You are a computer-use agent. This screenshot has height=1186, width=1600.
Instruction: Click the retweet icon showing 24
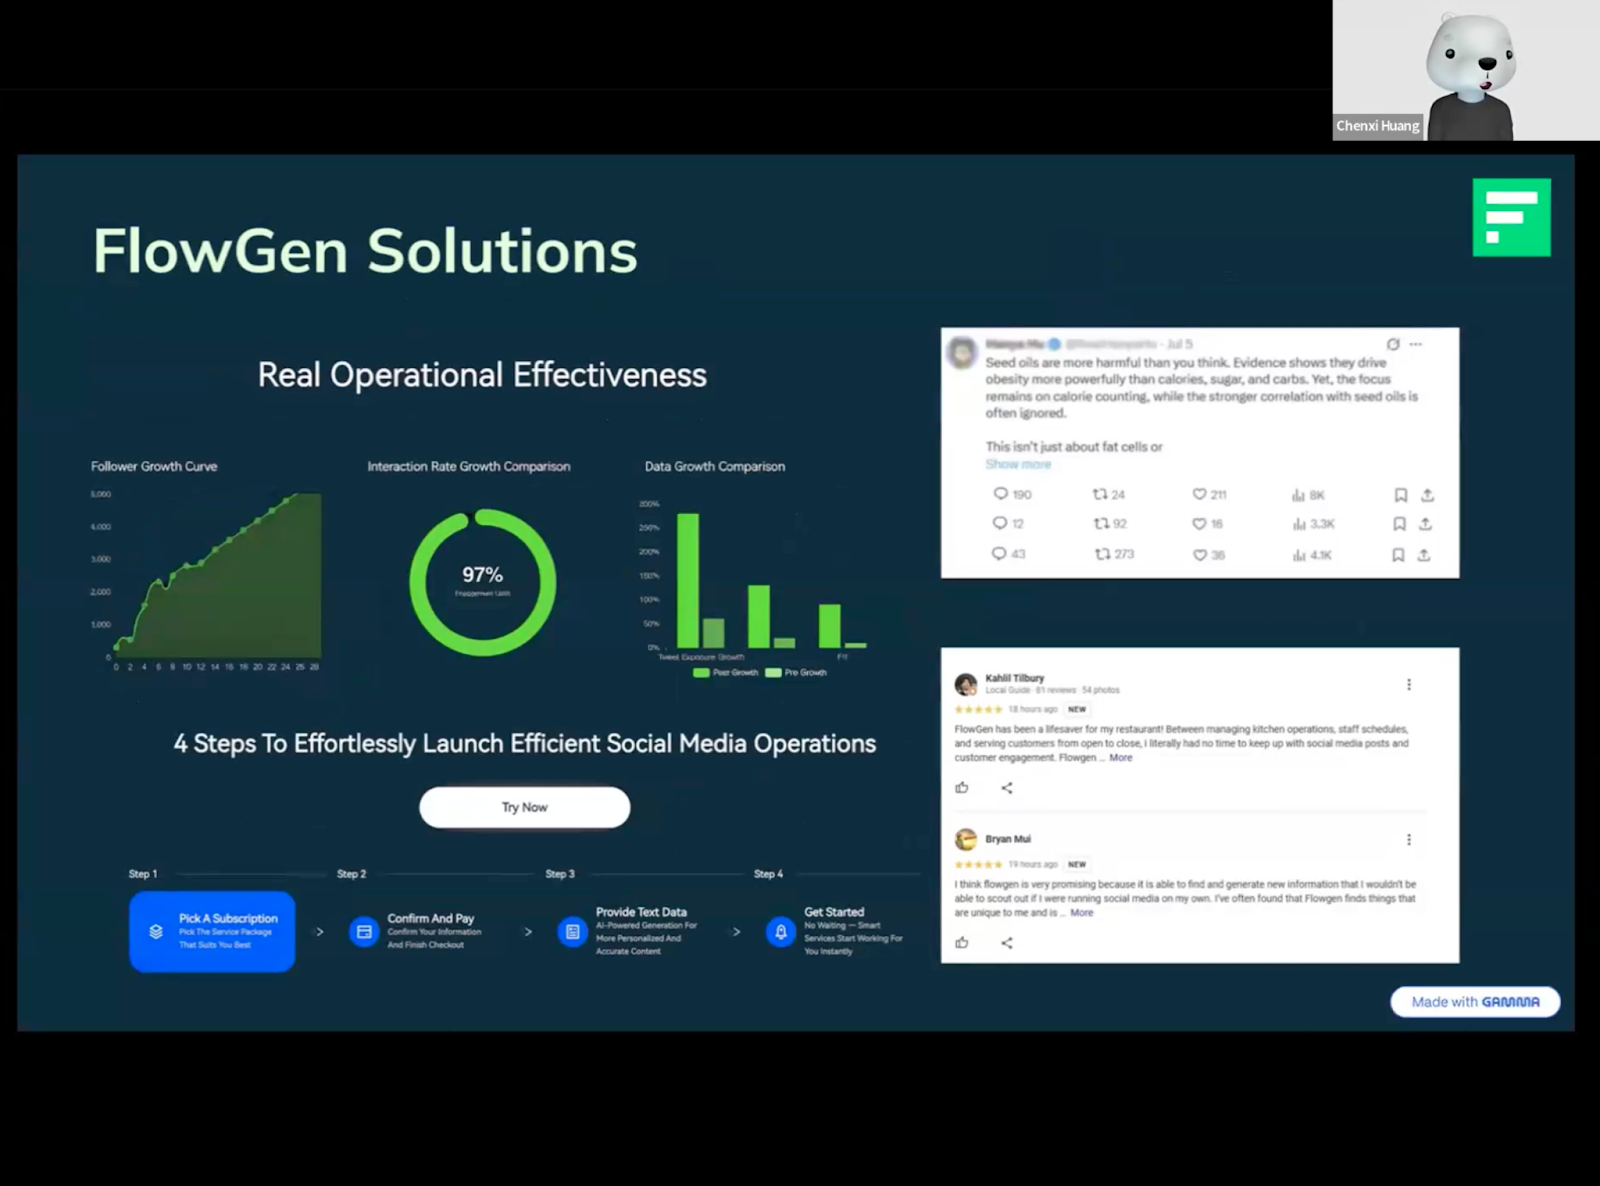point(1100,494)
